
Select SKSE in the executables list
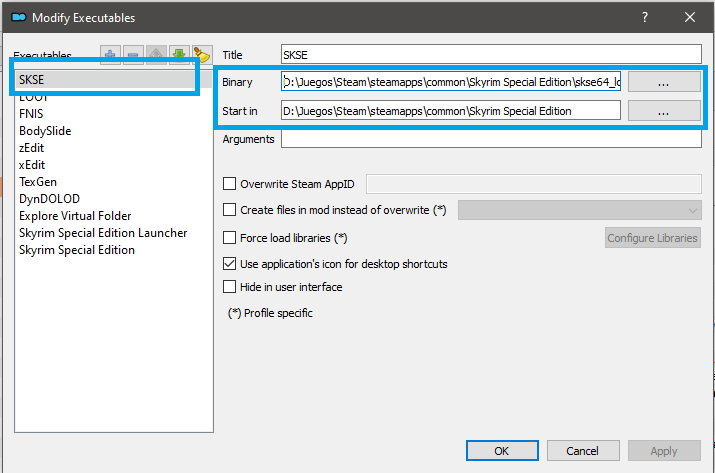pos(114,79)
